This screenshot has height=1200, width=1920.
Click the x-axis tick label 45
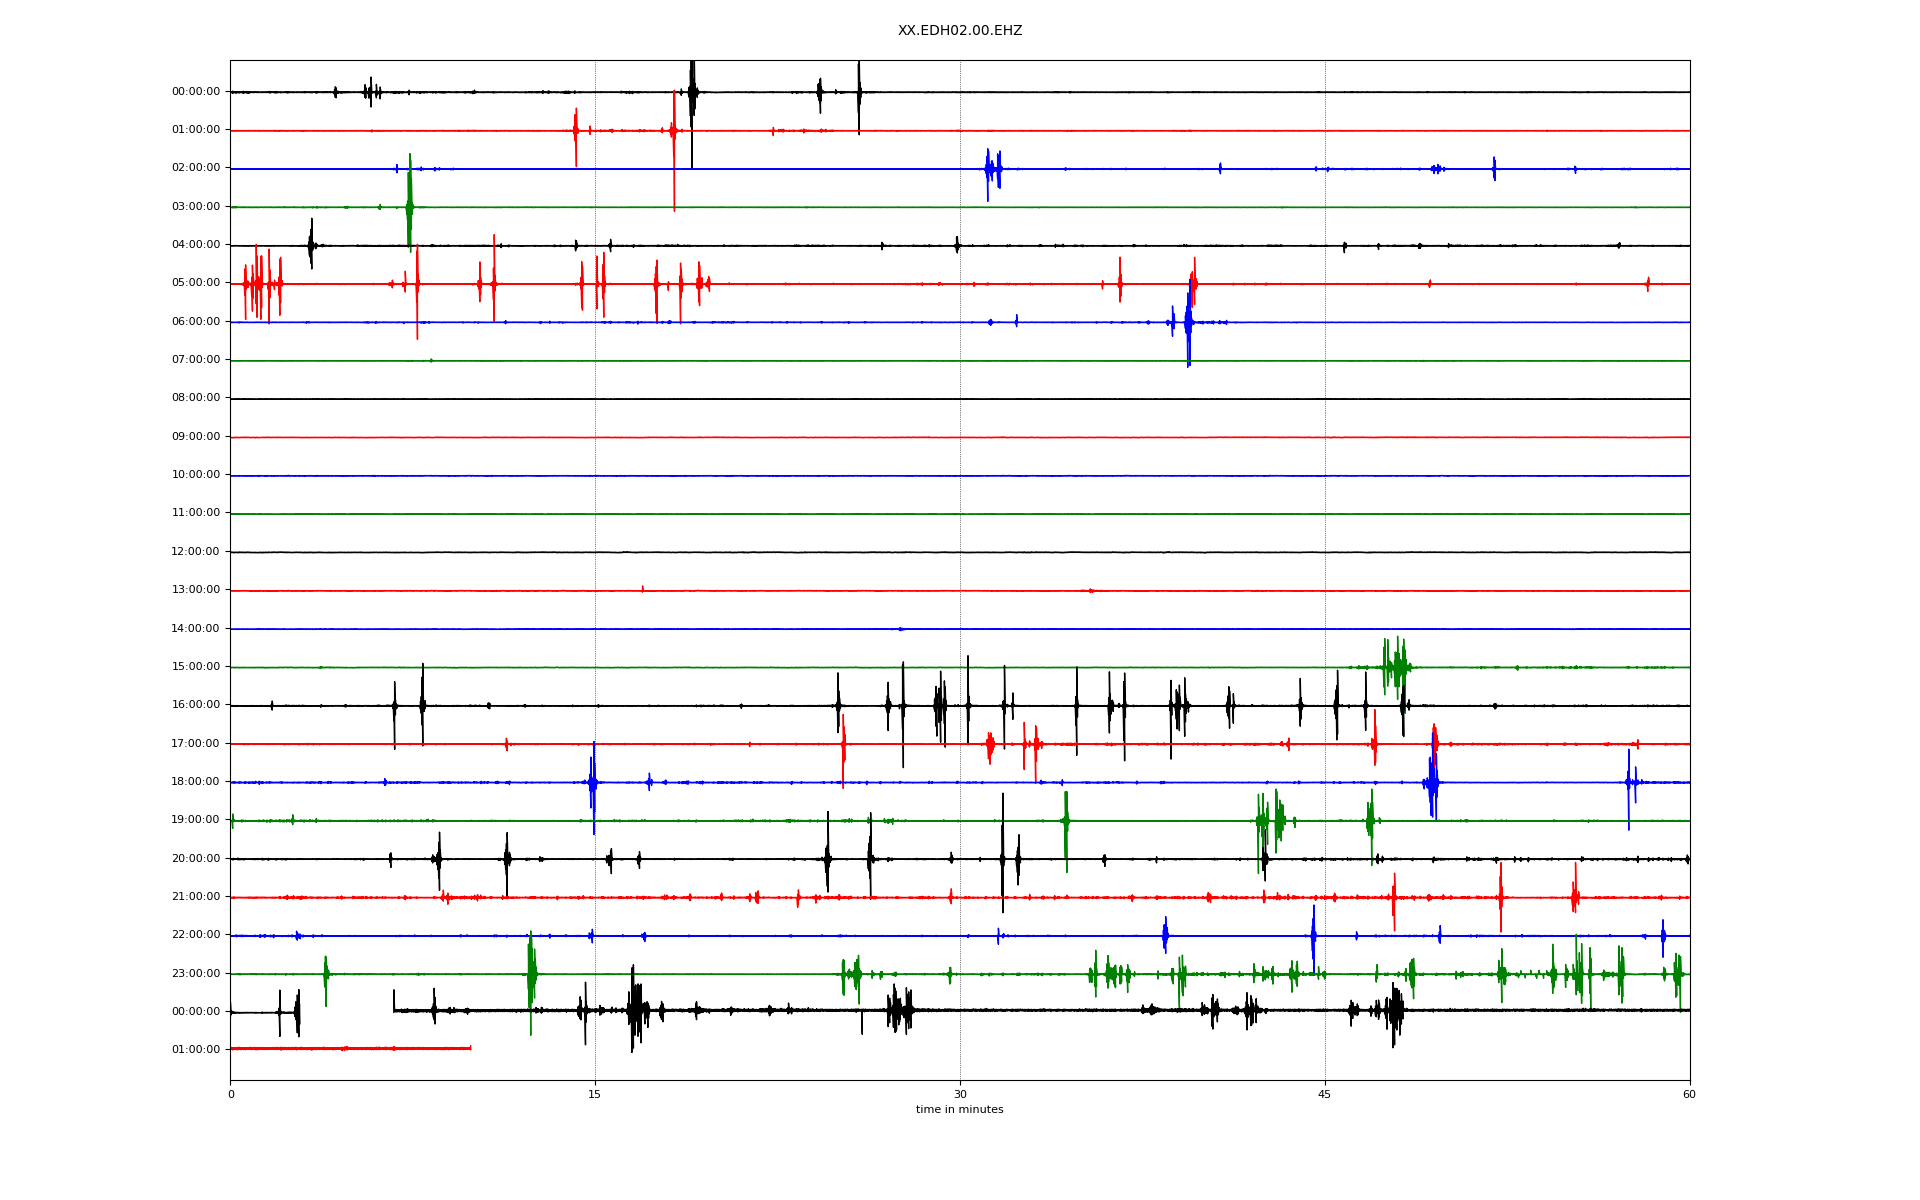point(1325,1094)
